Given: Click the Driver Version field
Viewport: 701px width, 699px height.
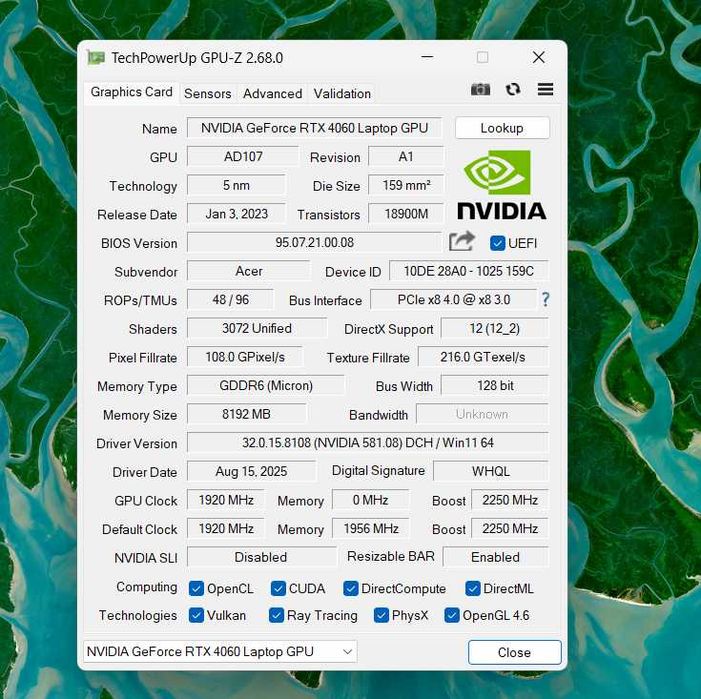Looking at the screenshot, I should (x=367, y=443).
